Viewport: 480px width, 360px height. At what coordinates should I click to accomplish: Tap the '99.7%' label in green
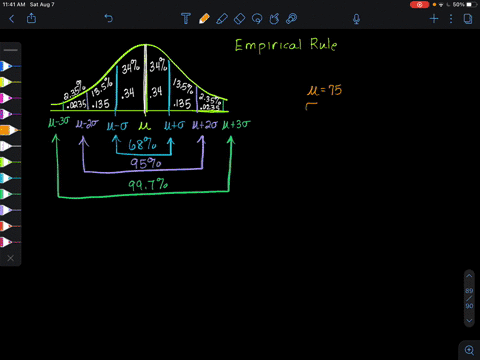coord(148,184)
